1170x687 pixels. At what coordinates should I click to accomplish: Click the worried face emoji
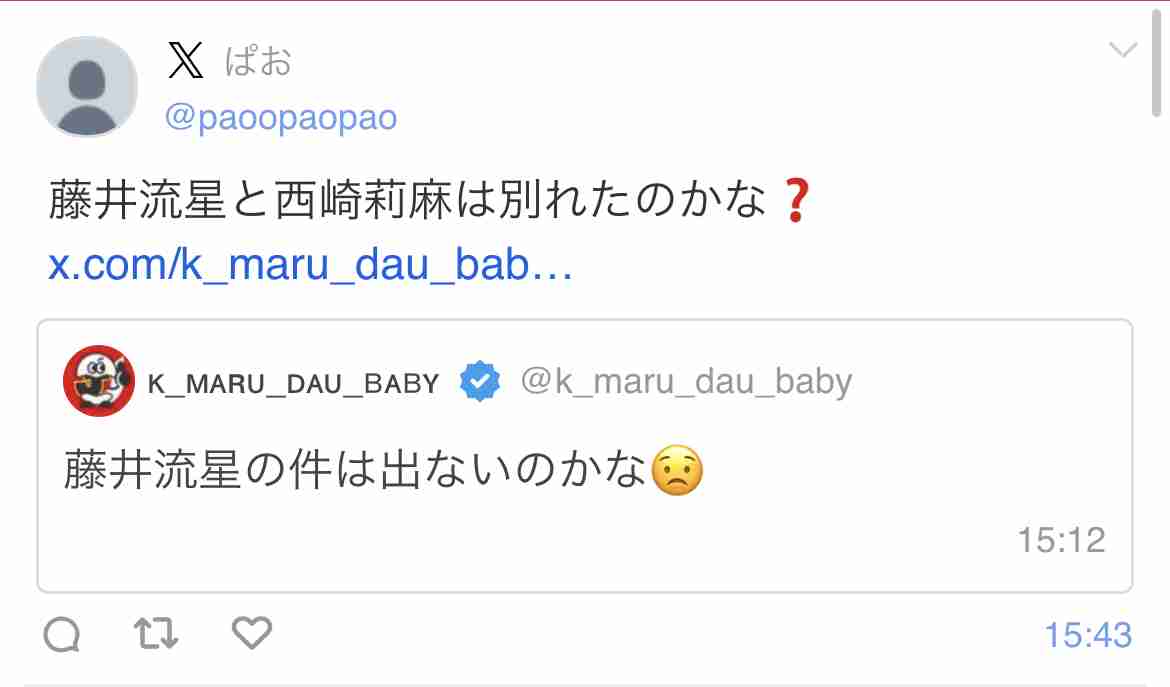pyautogui.click(x=678, y=471)
